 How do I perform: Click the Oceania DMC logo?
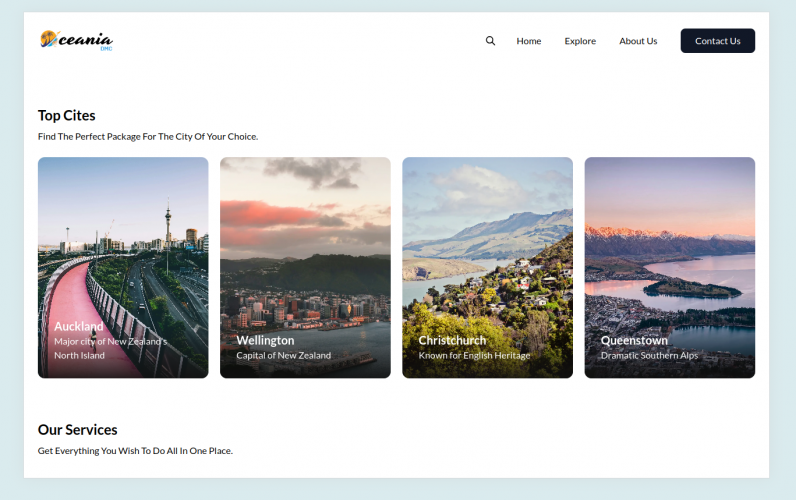[x=76, y=40]
